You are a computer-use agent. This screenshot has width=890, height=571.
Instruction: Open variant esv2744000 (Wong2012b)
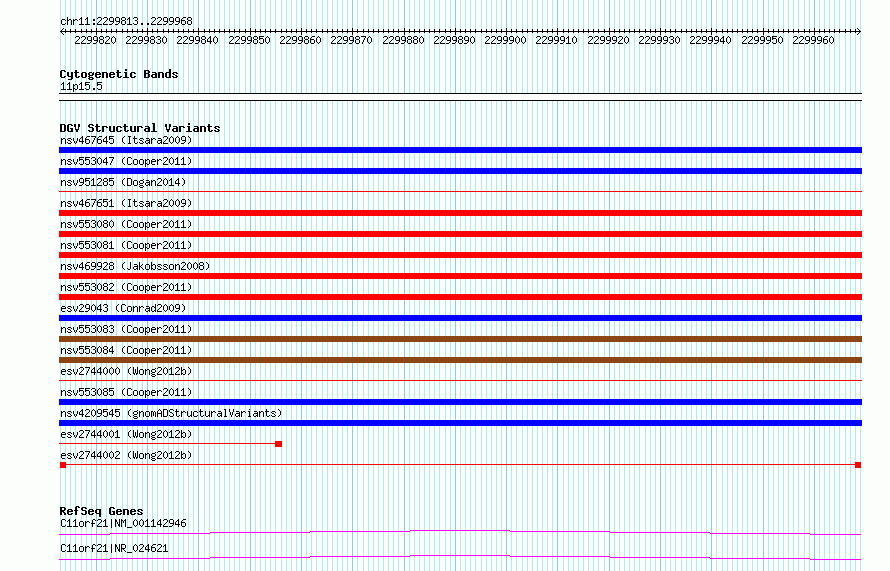pos(126,371)
